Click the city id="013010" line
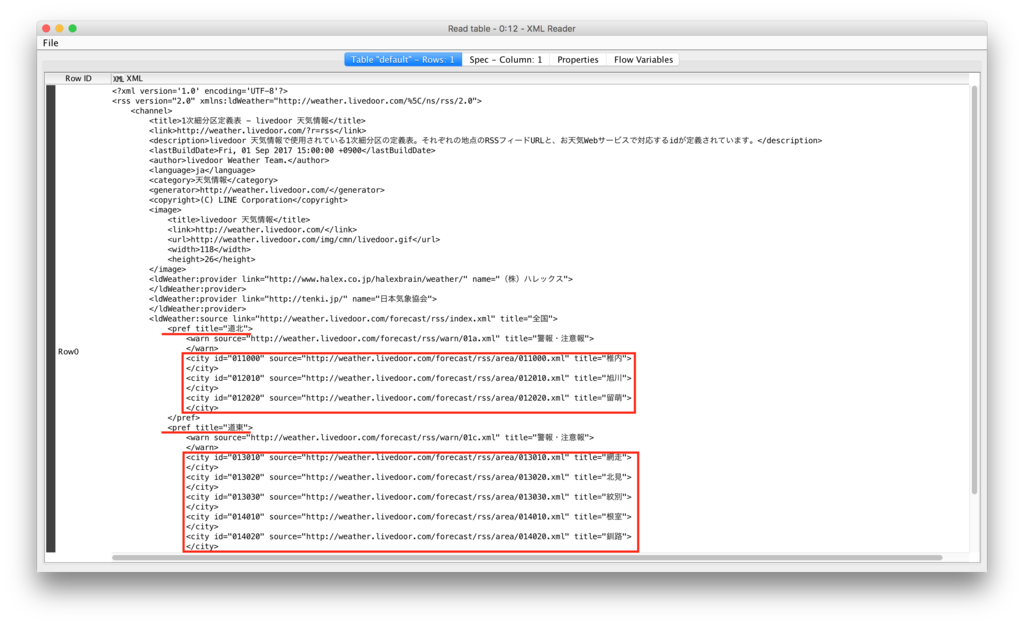Image resolution: width=1024 pixels, height=625 pixels. (409, 457)
